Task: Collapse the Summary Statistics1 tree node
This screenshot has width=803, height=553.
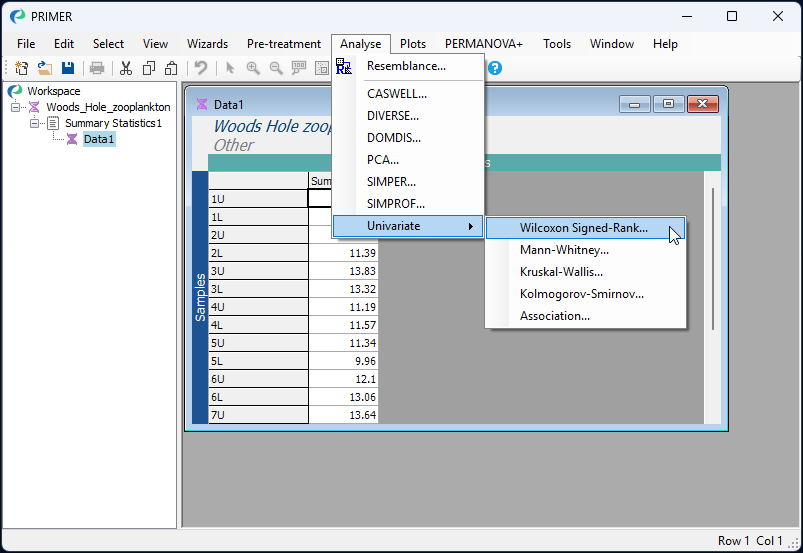Action: pos(35,123)
